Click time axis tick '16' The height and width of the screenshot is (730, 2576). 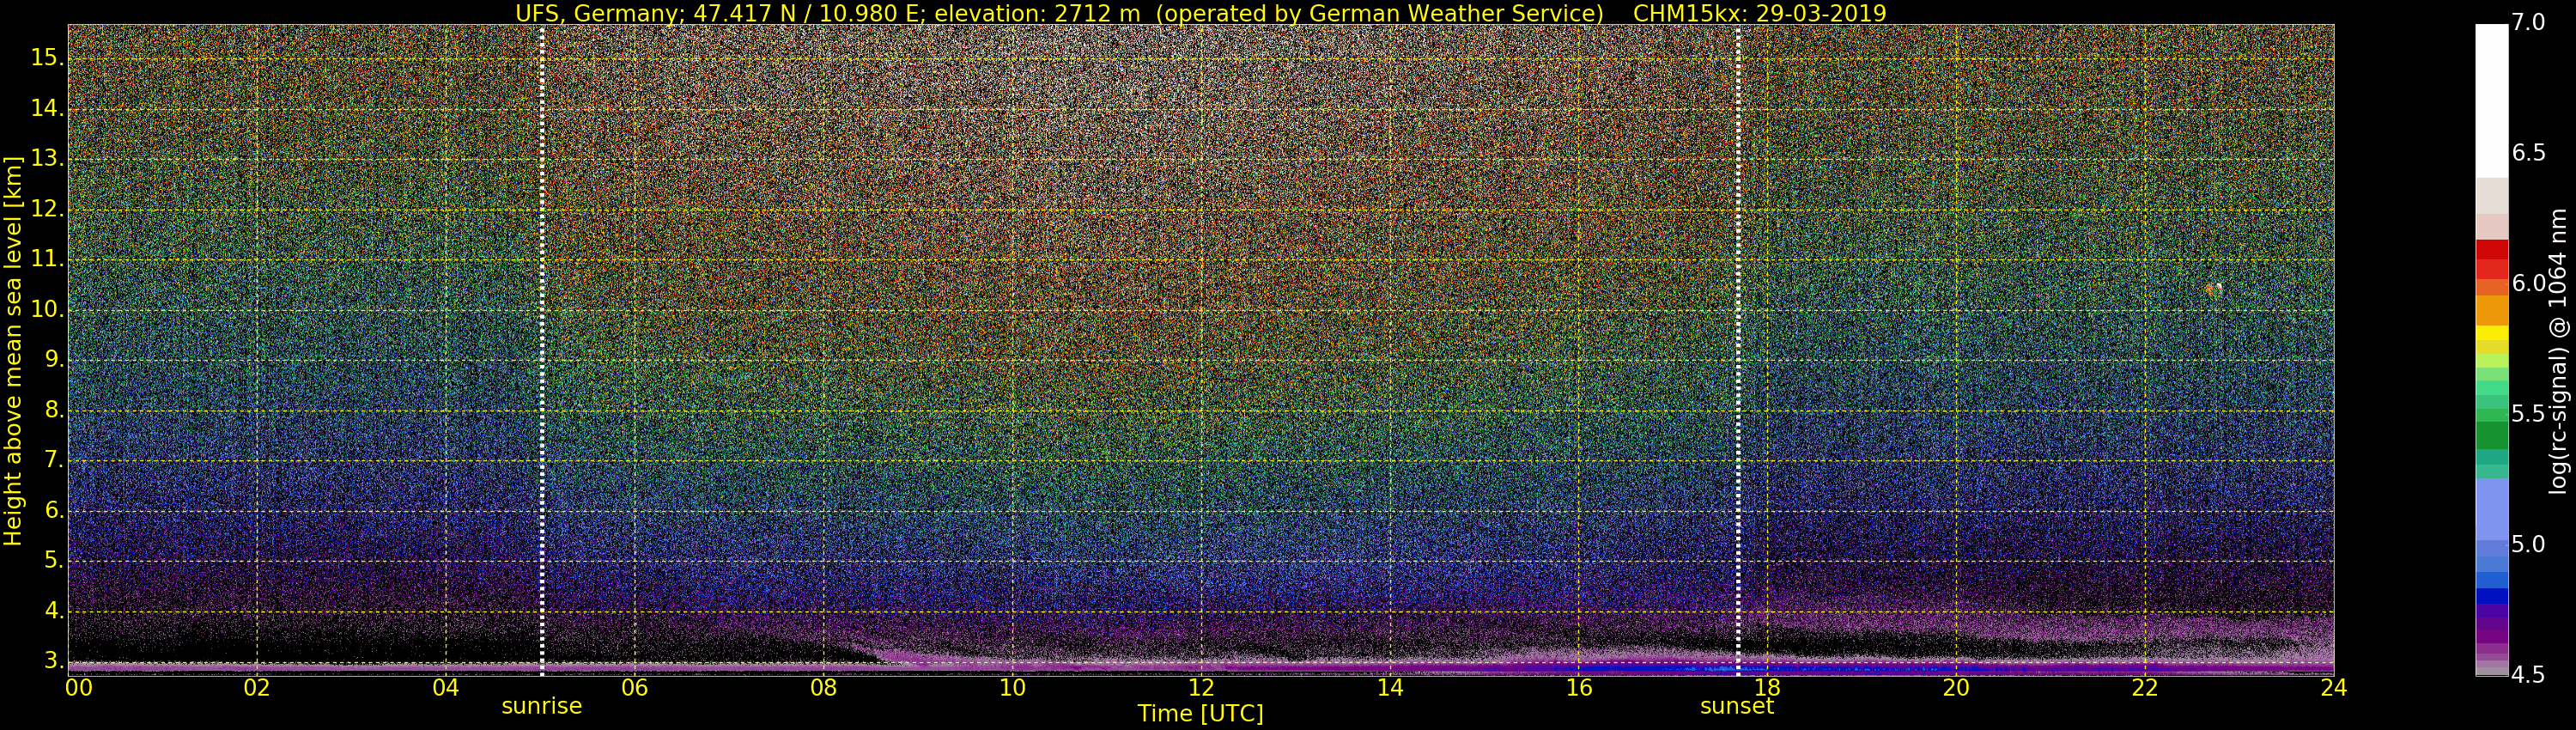tap(1579, 688)
